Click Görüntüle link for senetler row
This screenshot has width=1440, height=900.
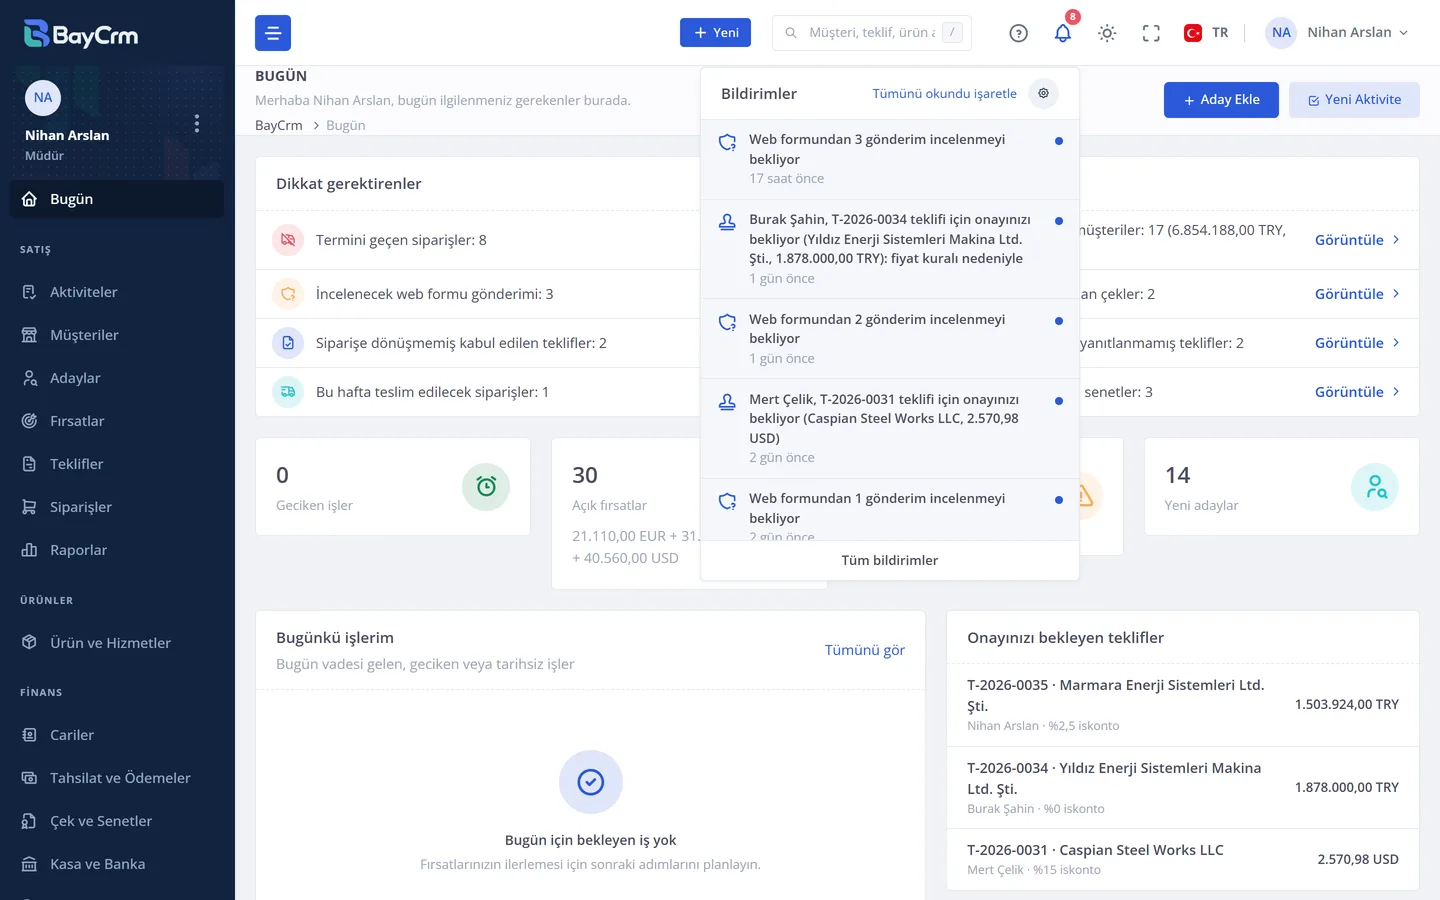tap(1357, 392)
